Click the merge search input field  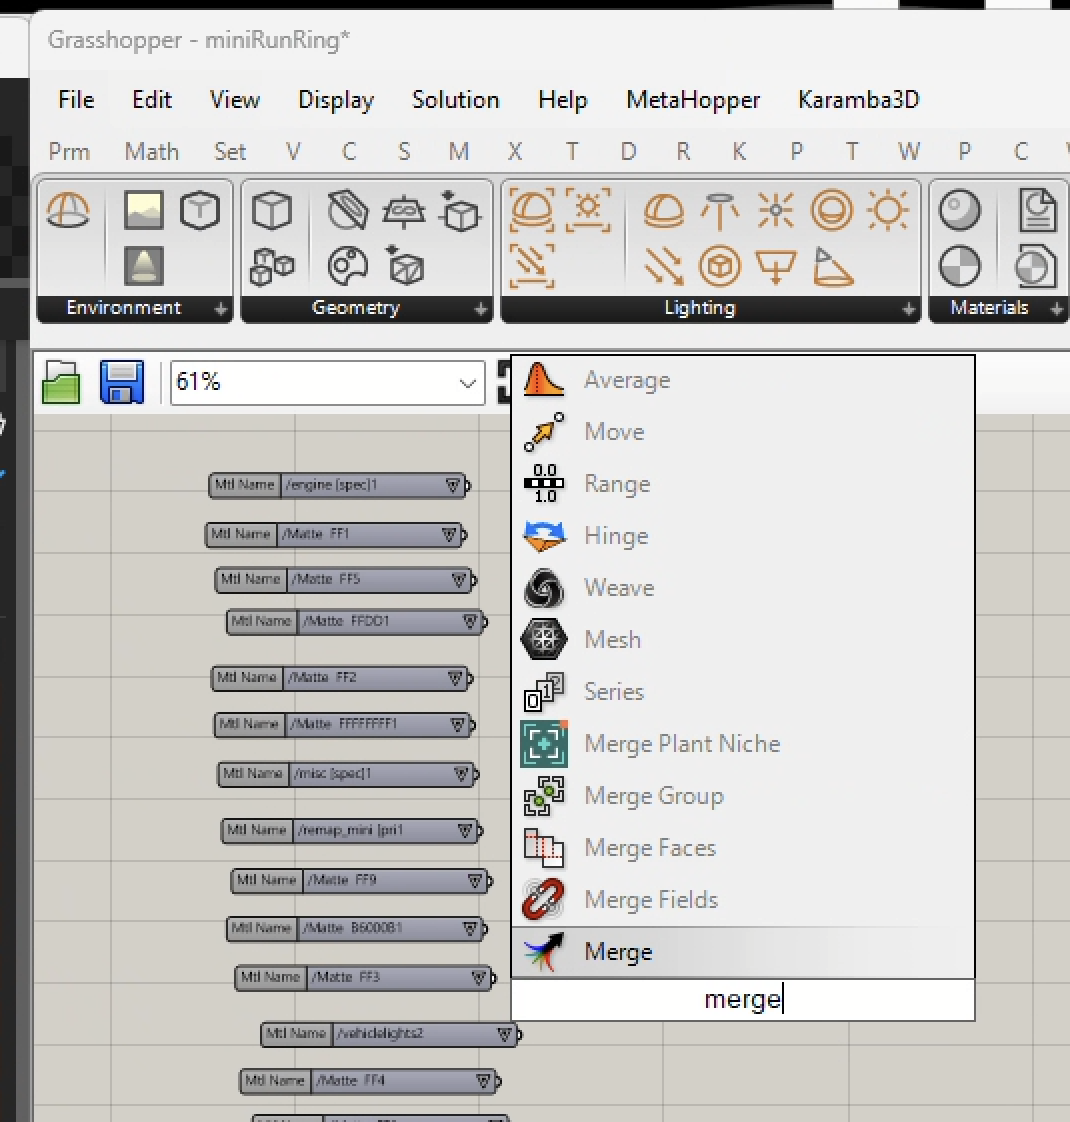tap(743, 999)
